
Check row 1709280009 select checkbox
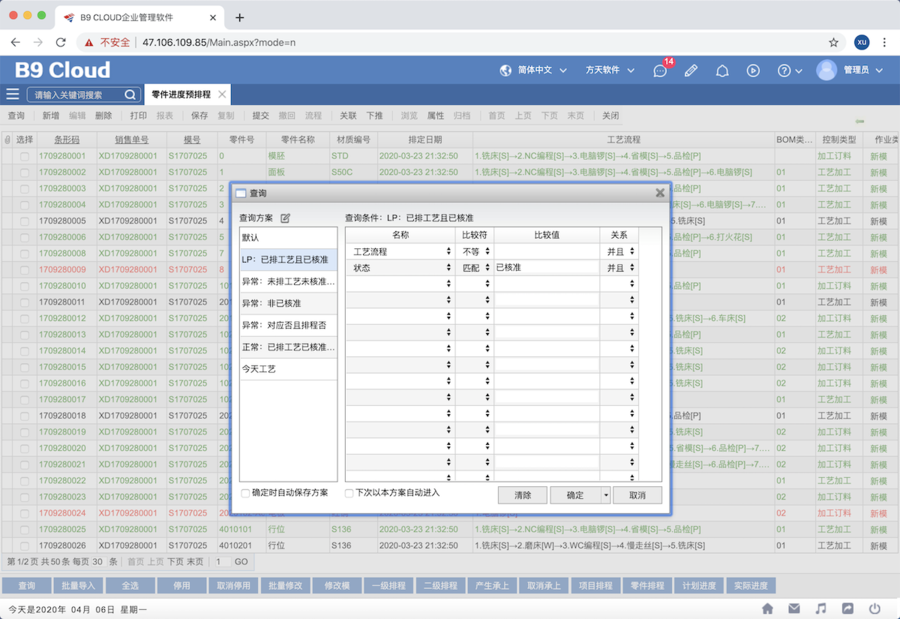[24, 269]
